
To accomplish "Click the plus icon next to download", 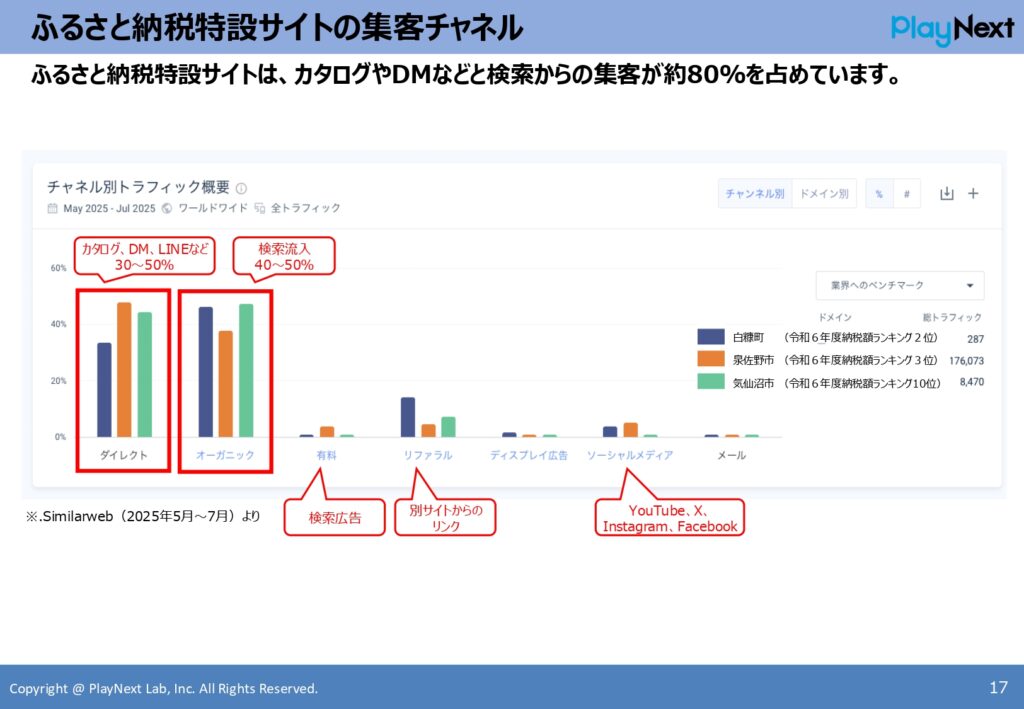I will coord(973,193).
